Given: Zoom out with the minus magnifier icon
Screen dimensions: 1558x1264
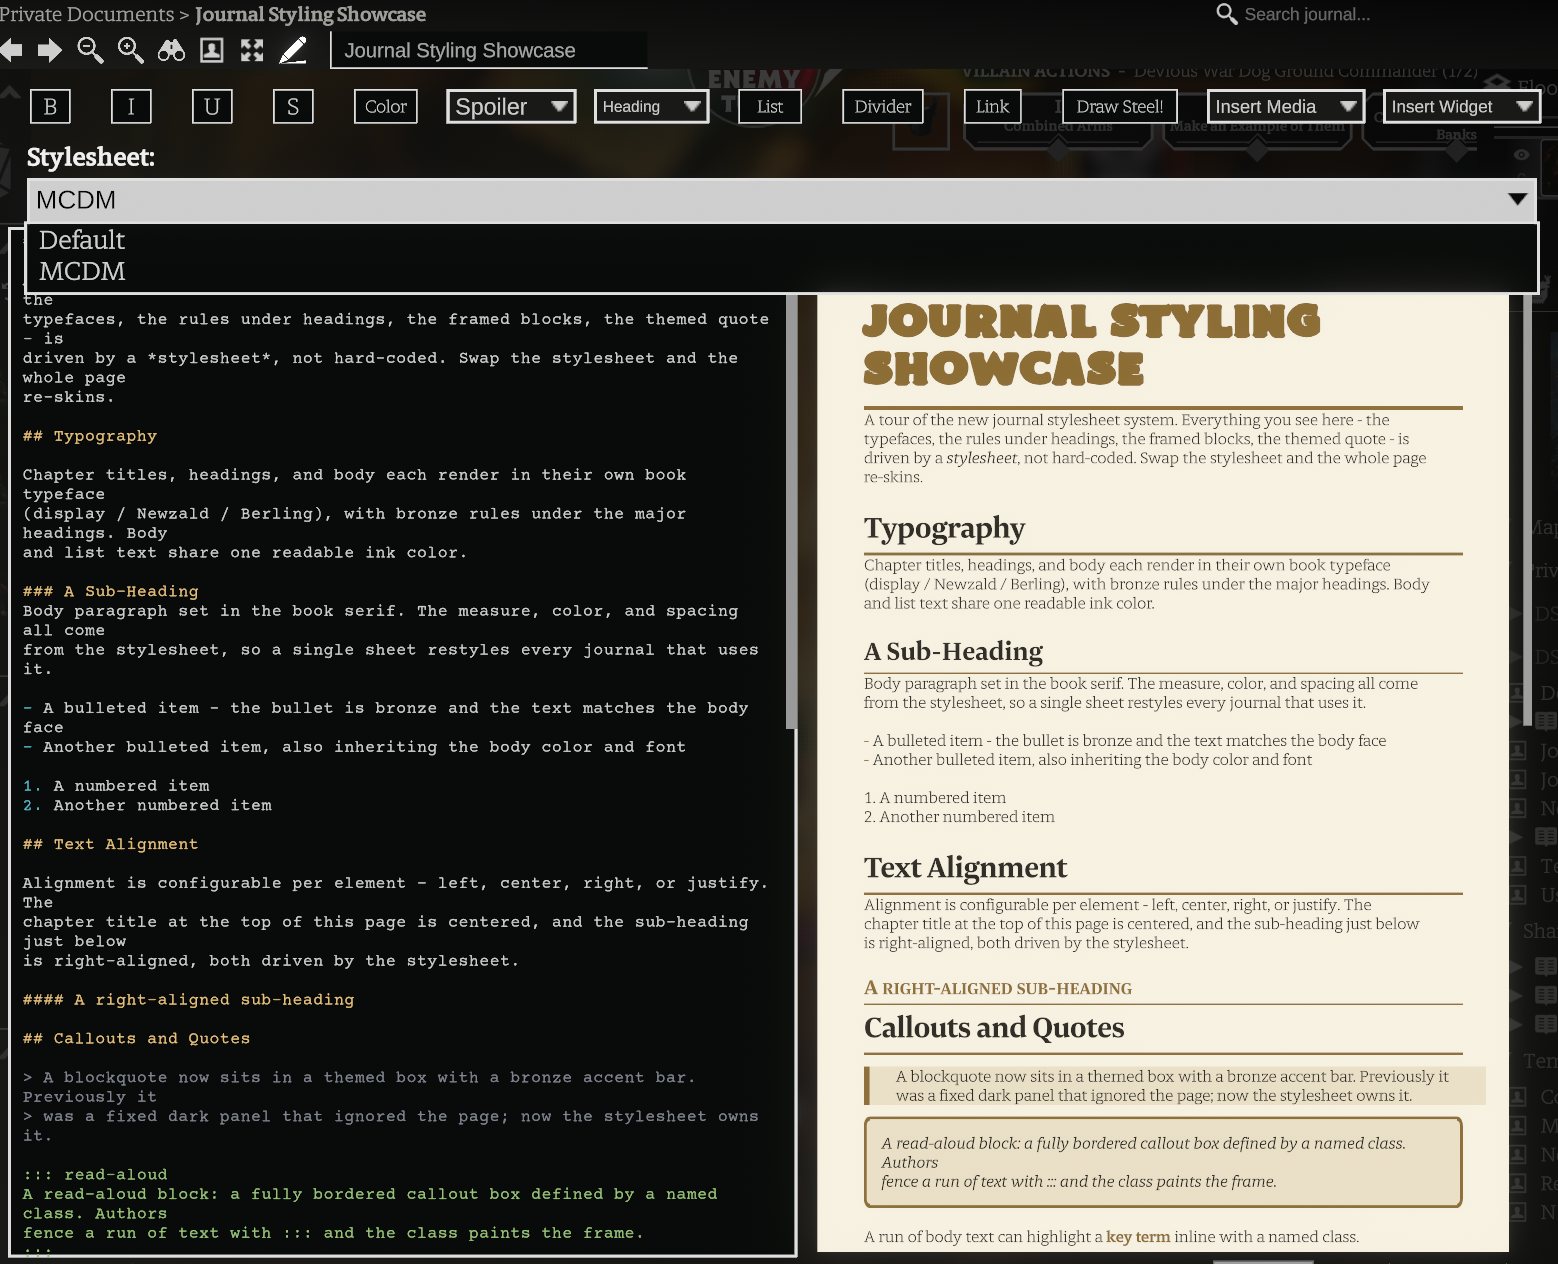Looking at the screenshot, I should (90, 50).
